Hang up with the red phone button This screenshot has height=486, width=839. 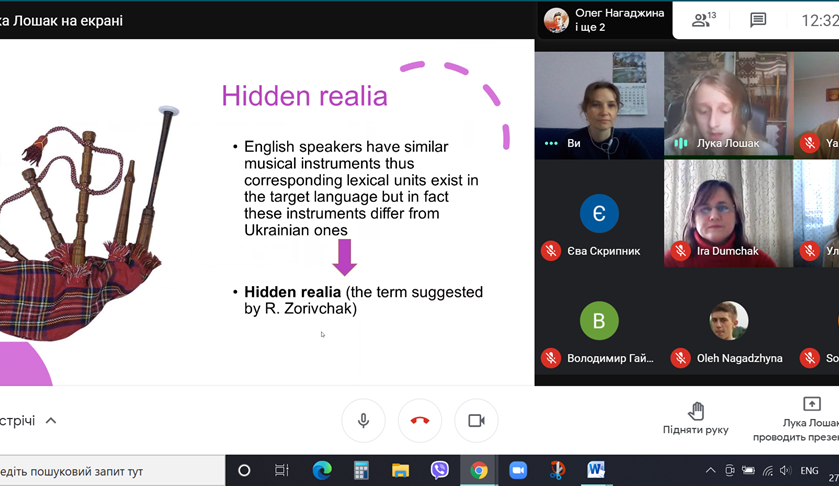[420, 421]
